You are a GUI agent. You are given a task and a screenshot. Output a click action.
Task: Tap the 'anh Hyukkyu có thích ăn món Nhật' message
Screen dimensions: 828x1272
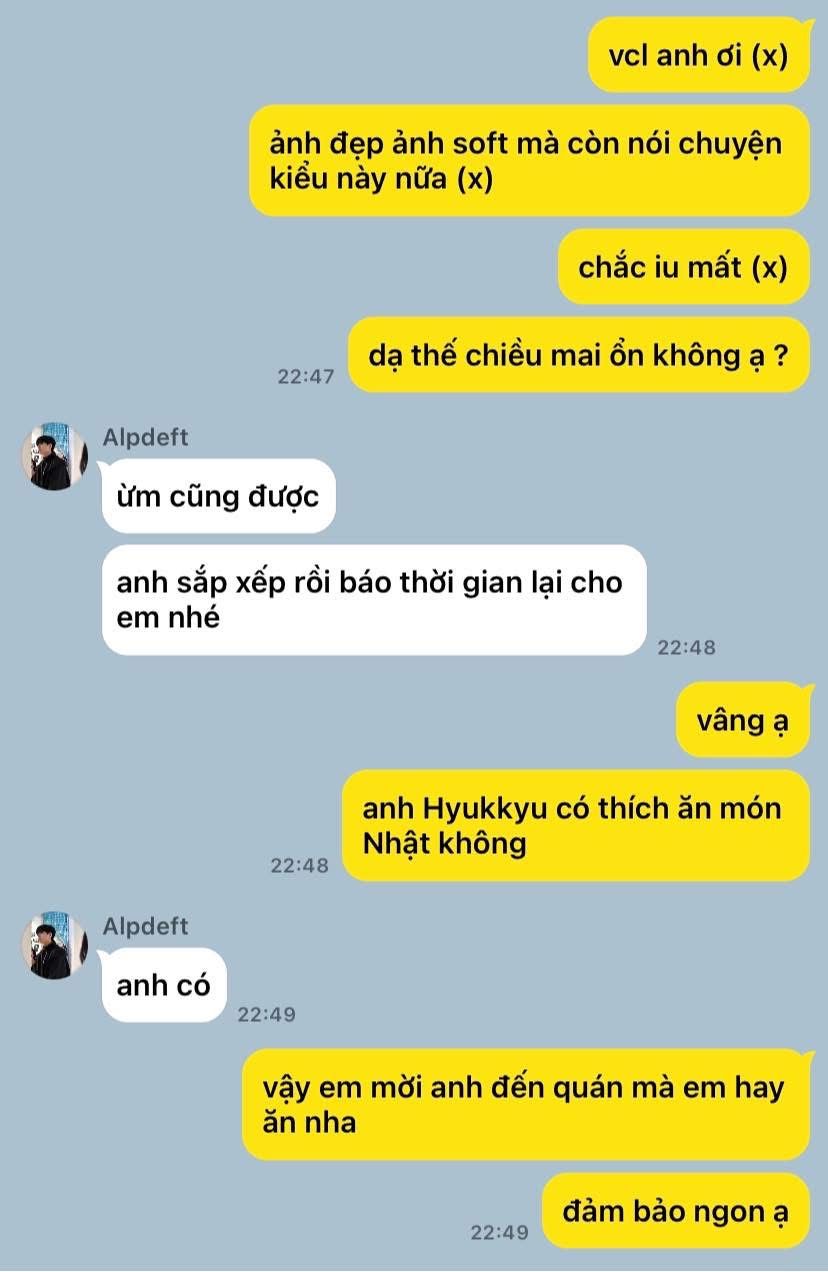575,825
